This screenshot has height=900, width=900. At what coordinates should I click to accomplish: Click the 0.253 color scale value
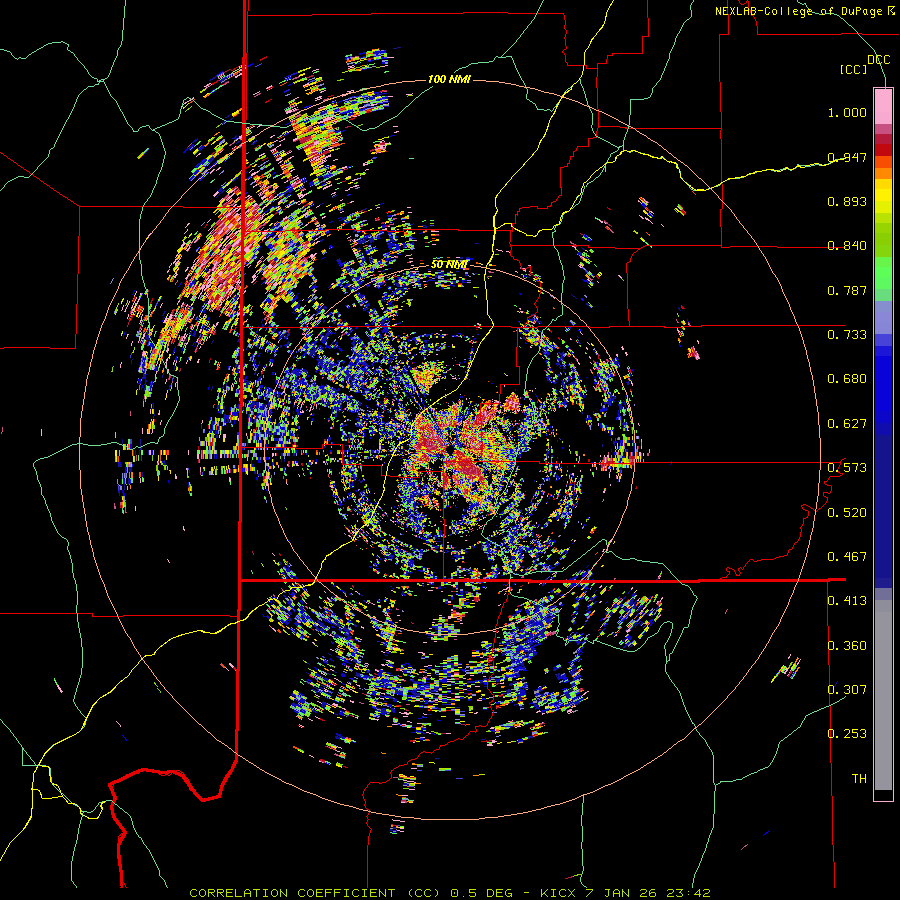(x=847, y=734)
